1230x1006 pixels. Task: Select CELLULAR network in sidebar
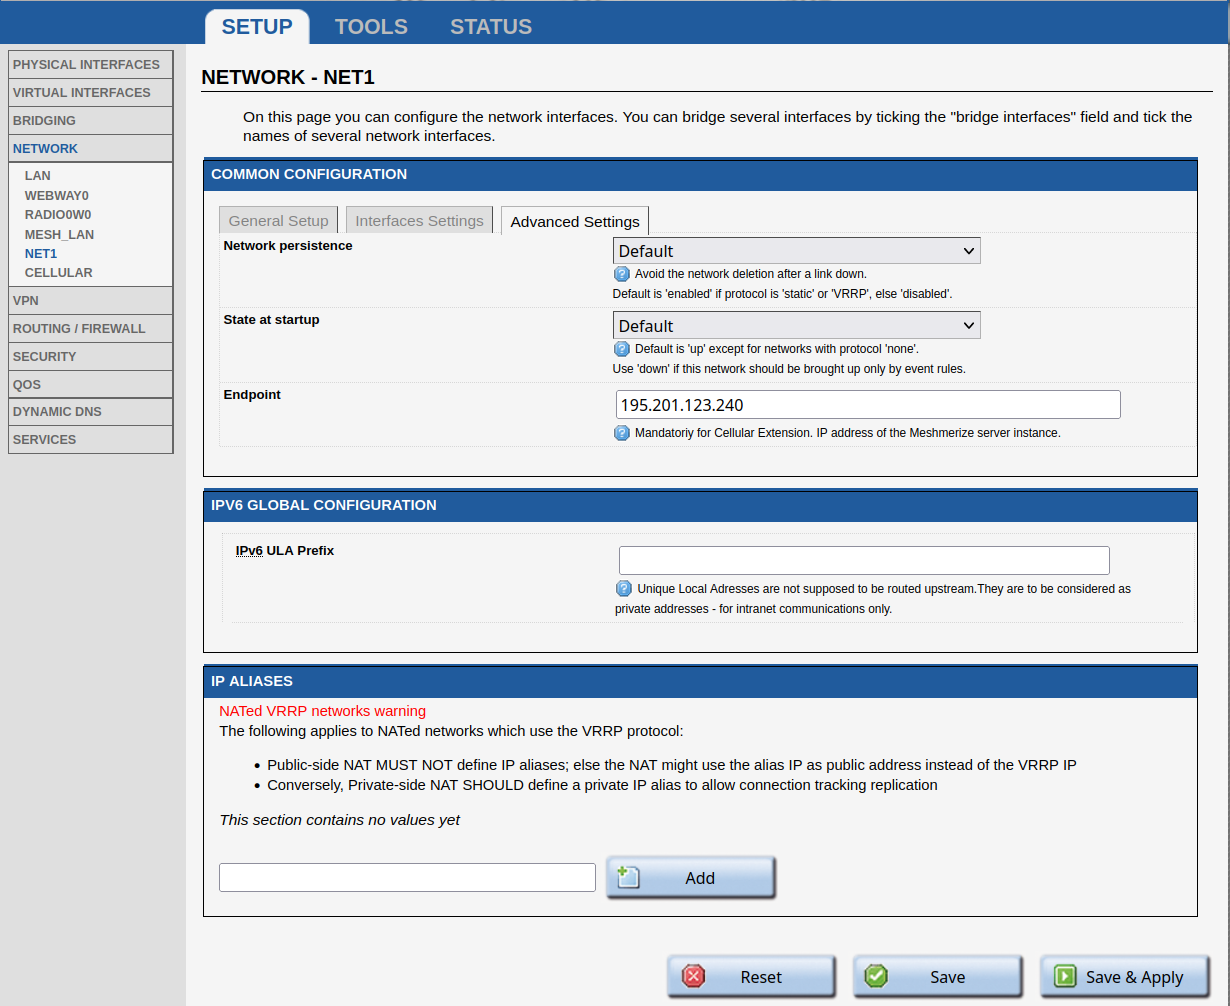(x=58, y=273)
